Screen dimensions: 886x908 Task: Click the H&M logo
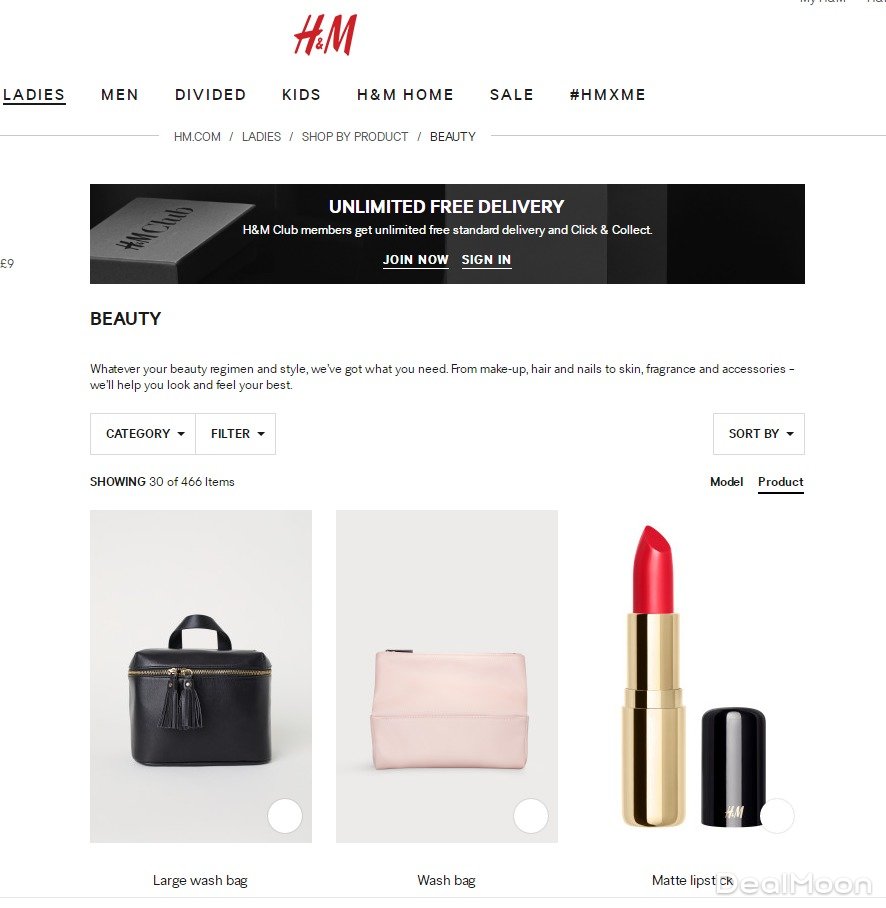[x=325, y=35]
